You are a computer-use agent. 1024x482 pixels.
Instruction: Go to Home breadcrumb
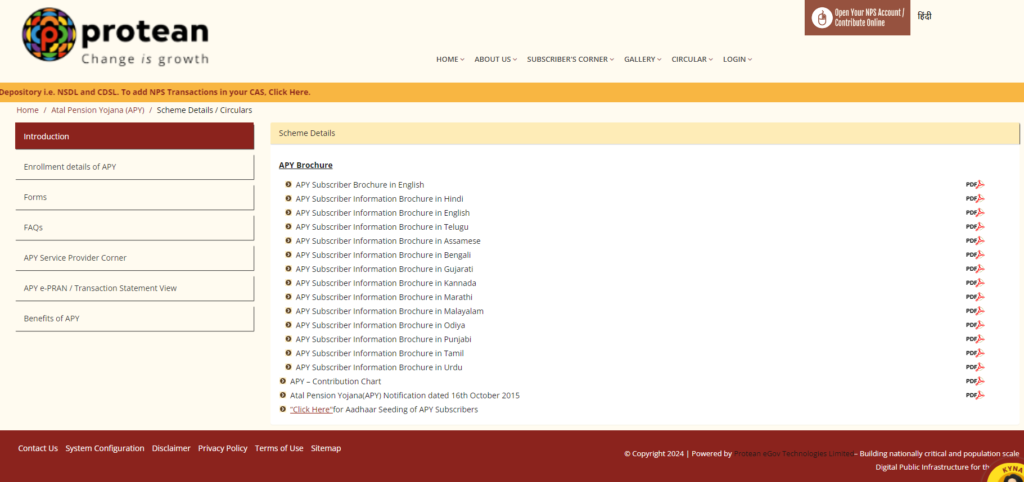coord(27,110)
